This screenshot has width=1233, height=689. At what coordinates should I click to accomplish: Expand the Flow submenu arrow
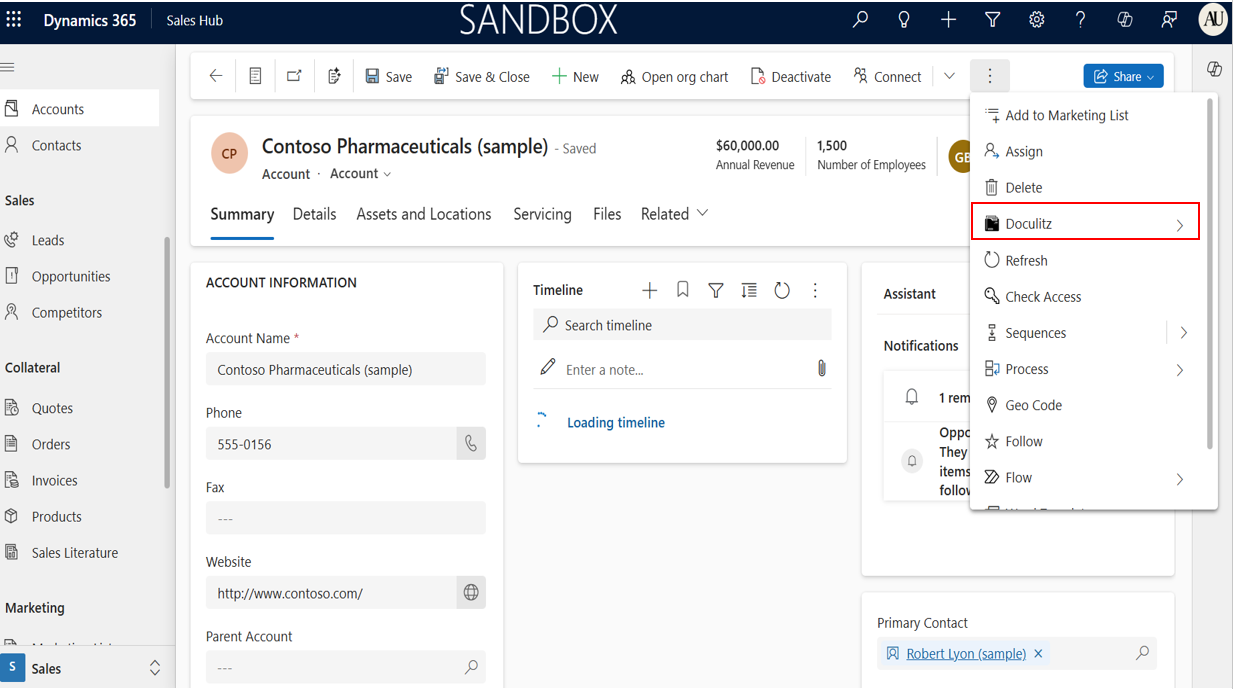1180,479
